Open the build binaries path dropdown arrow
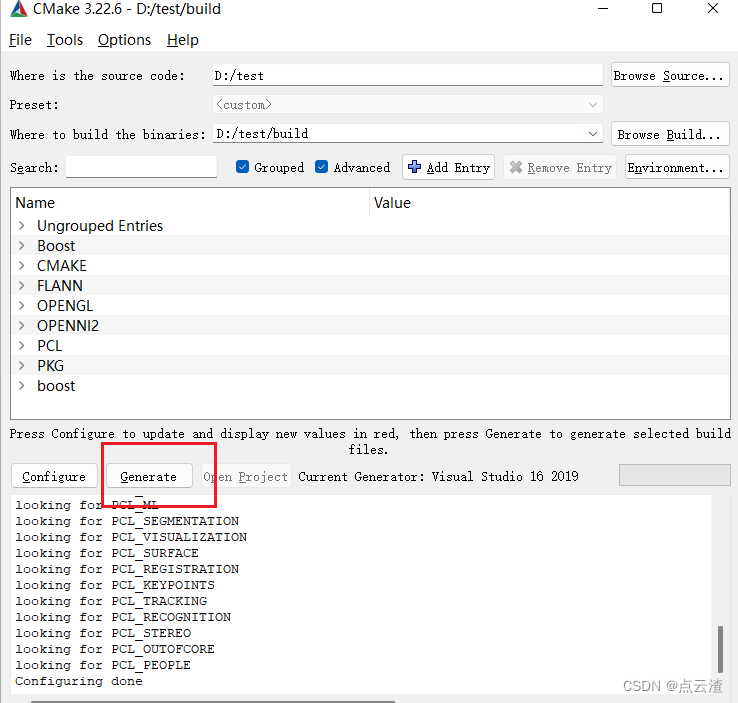The image size is (738, 703). pyautogui.click(x=593, y=134)
